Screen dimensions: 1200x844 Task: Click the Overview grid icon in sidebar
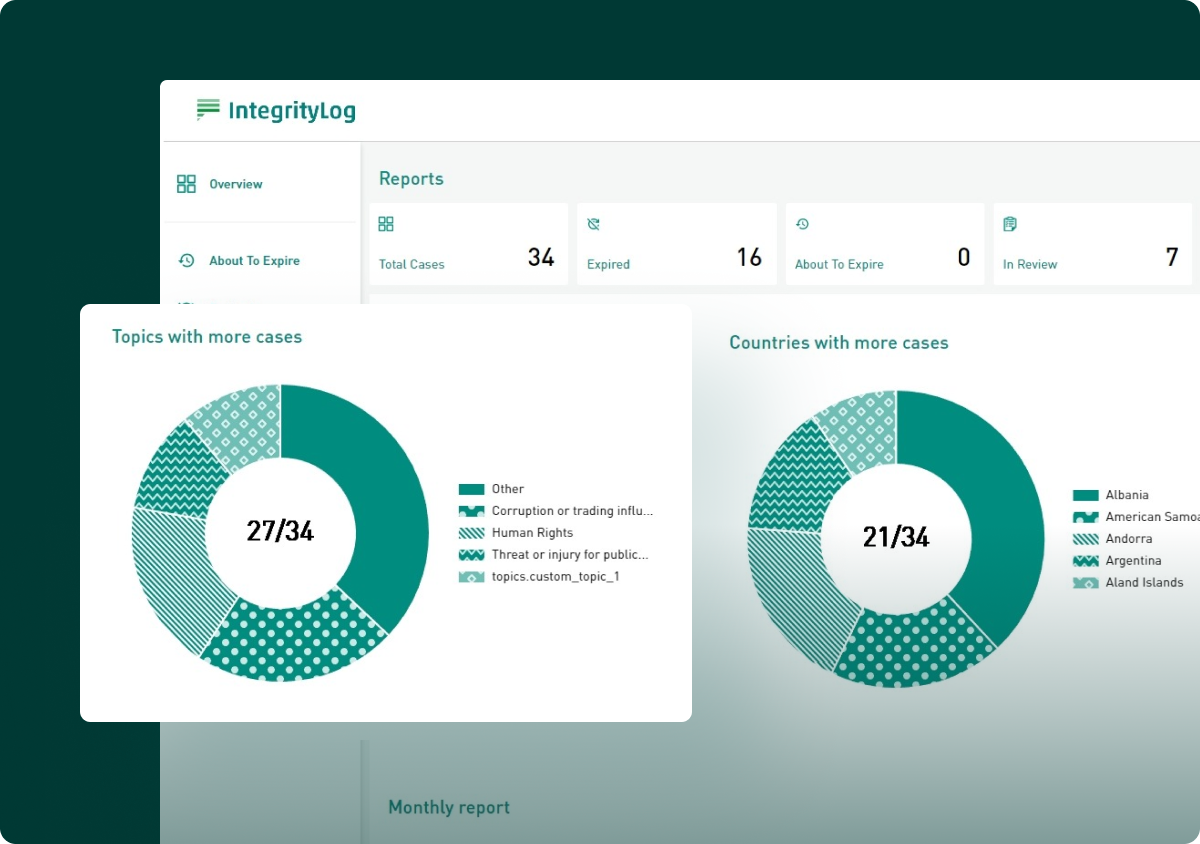tap(186, 183)
